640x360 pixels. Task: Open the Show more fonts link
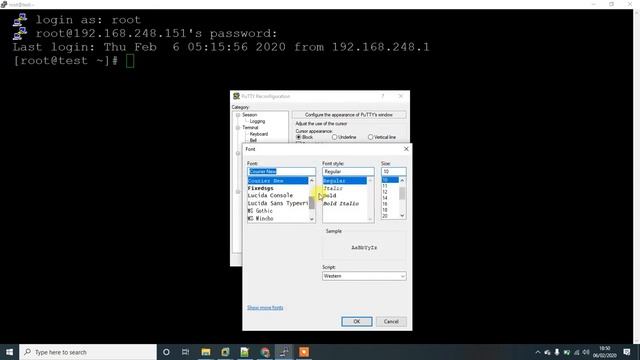pyautogui.click(x=265, y=308)
